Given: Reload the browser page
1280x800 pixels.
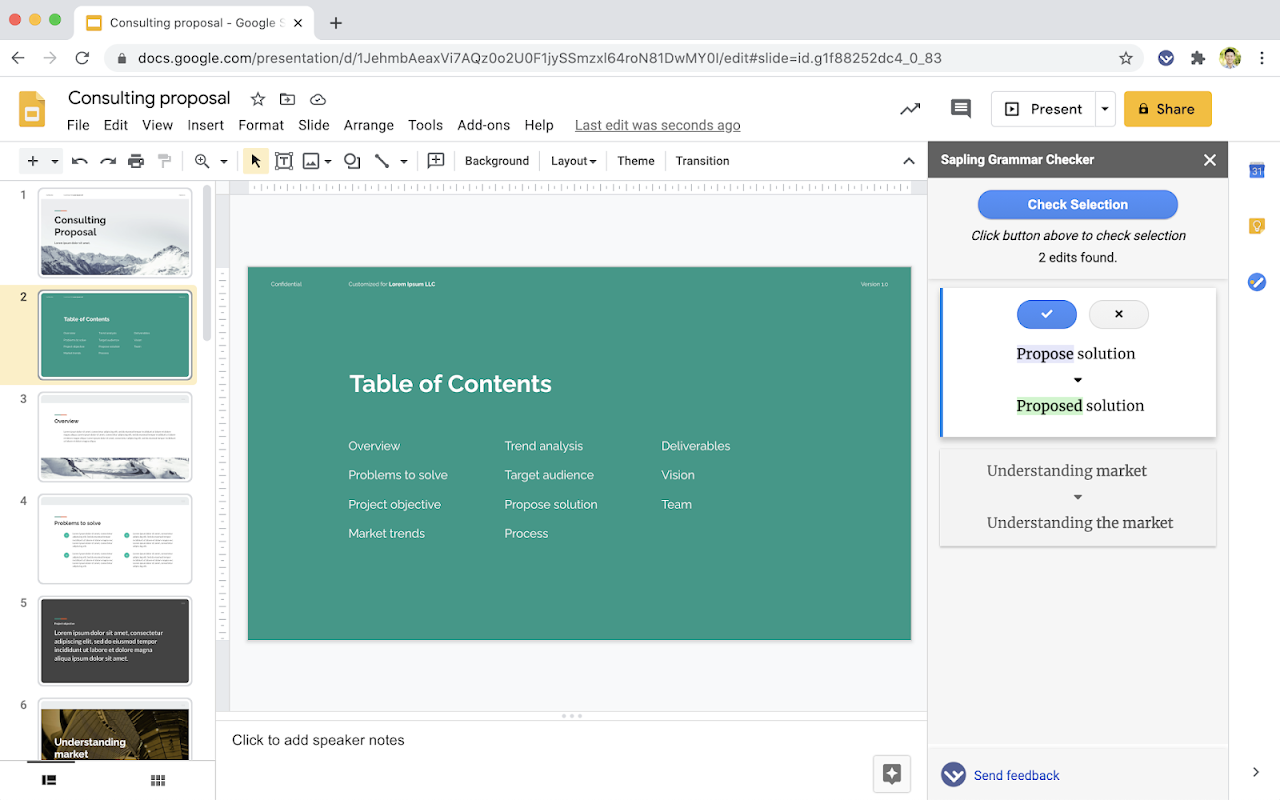Looking at the screenshot, I should click(x=82, y=58).
